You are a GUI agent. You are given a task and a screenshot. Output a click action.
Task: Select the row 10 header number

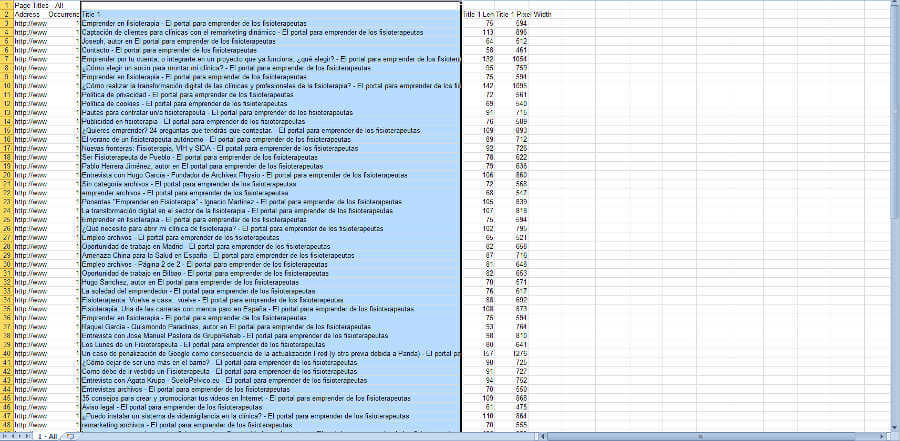pyautogui.click(x=6, y=86)
